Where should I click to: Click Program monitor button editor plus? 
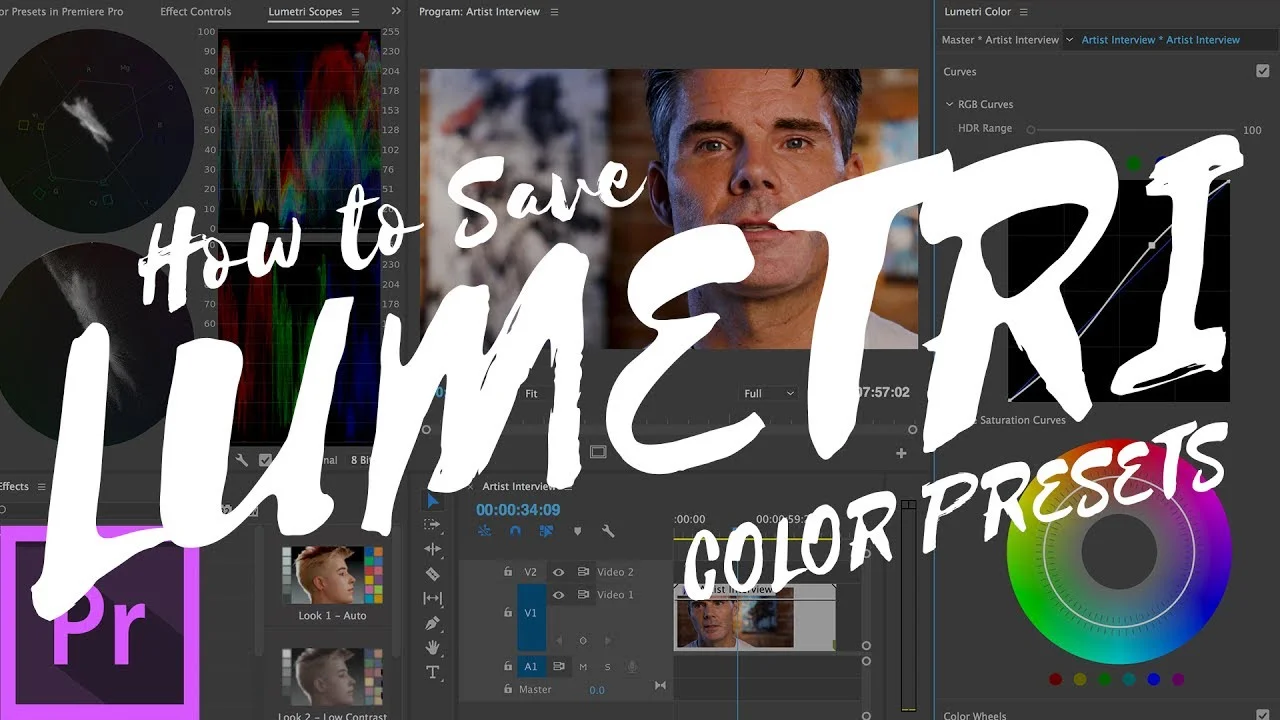pyautogui.click(x=901, y=453)
